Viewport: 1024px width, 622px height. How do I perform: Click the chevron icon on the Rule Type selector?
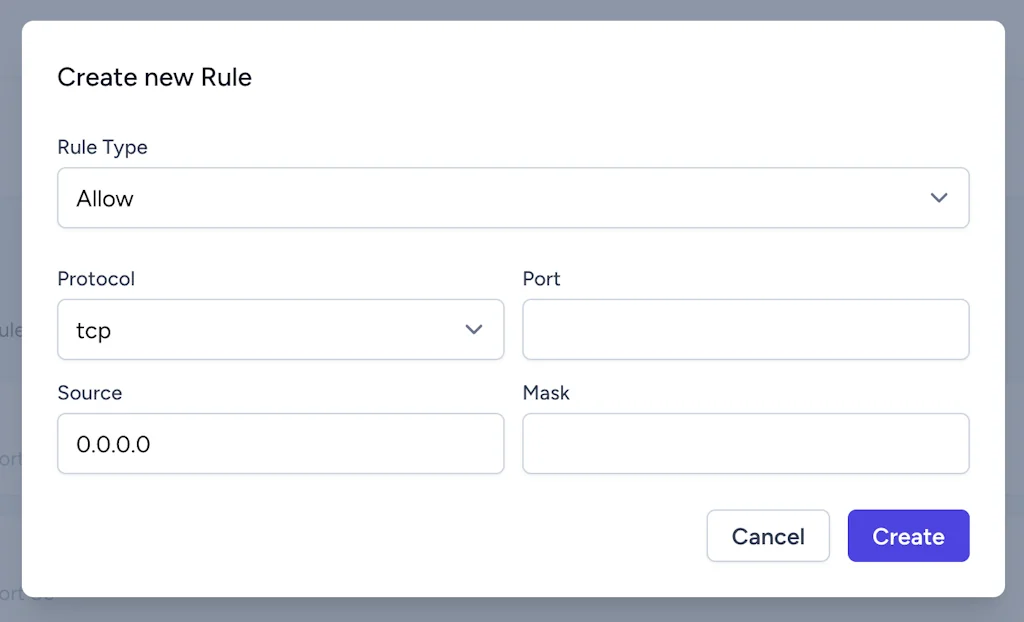939,198
